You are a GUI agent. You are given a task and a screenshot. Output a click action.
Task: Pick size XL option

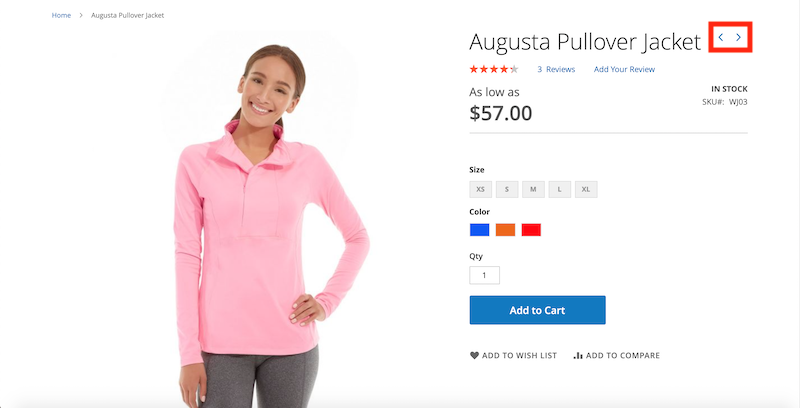coord(586,189)
